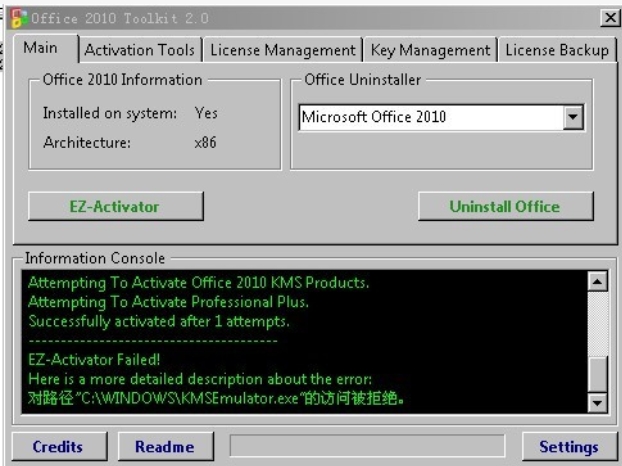Image resolution: width=622 pixels, height=466 pixels.
Task: Click 'EZ-Activator Failed!' console line
Action: tap(94, 360)
